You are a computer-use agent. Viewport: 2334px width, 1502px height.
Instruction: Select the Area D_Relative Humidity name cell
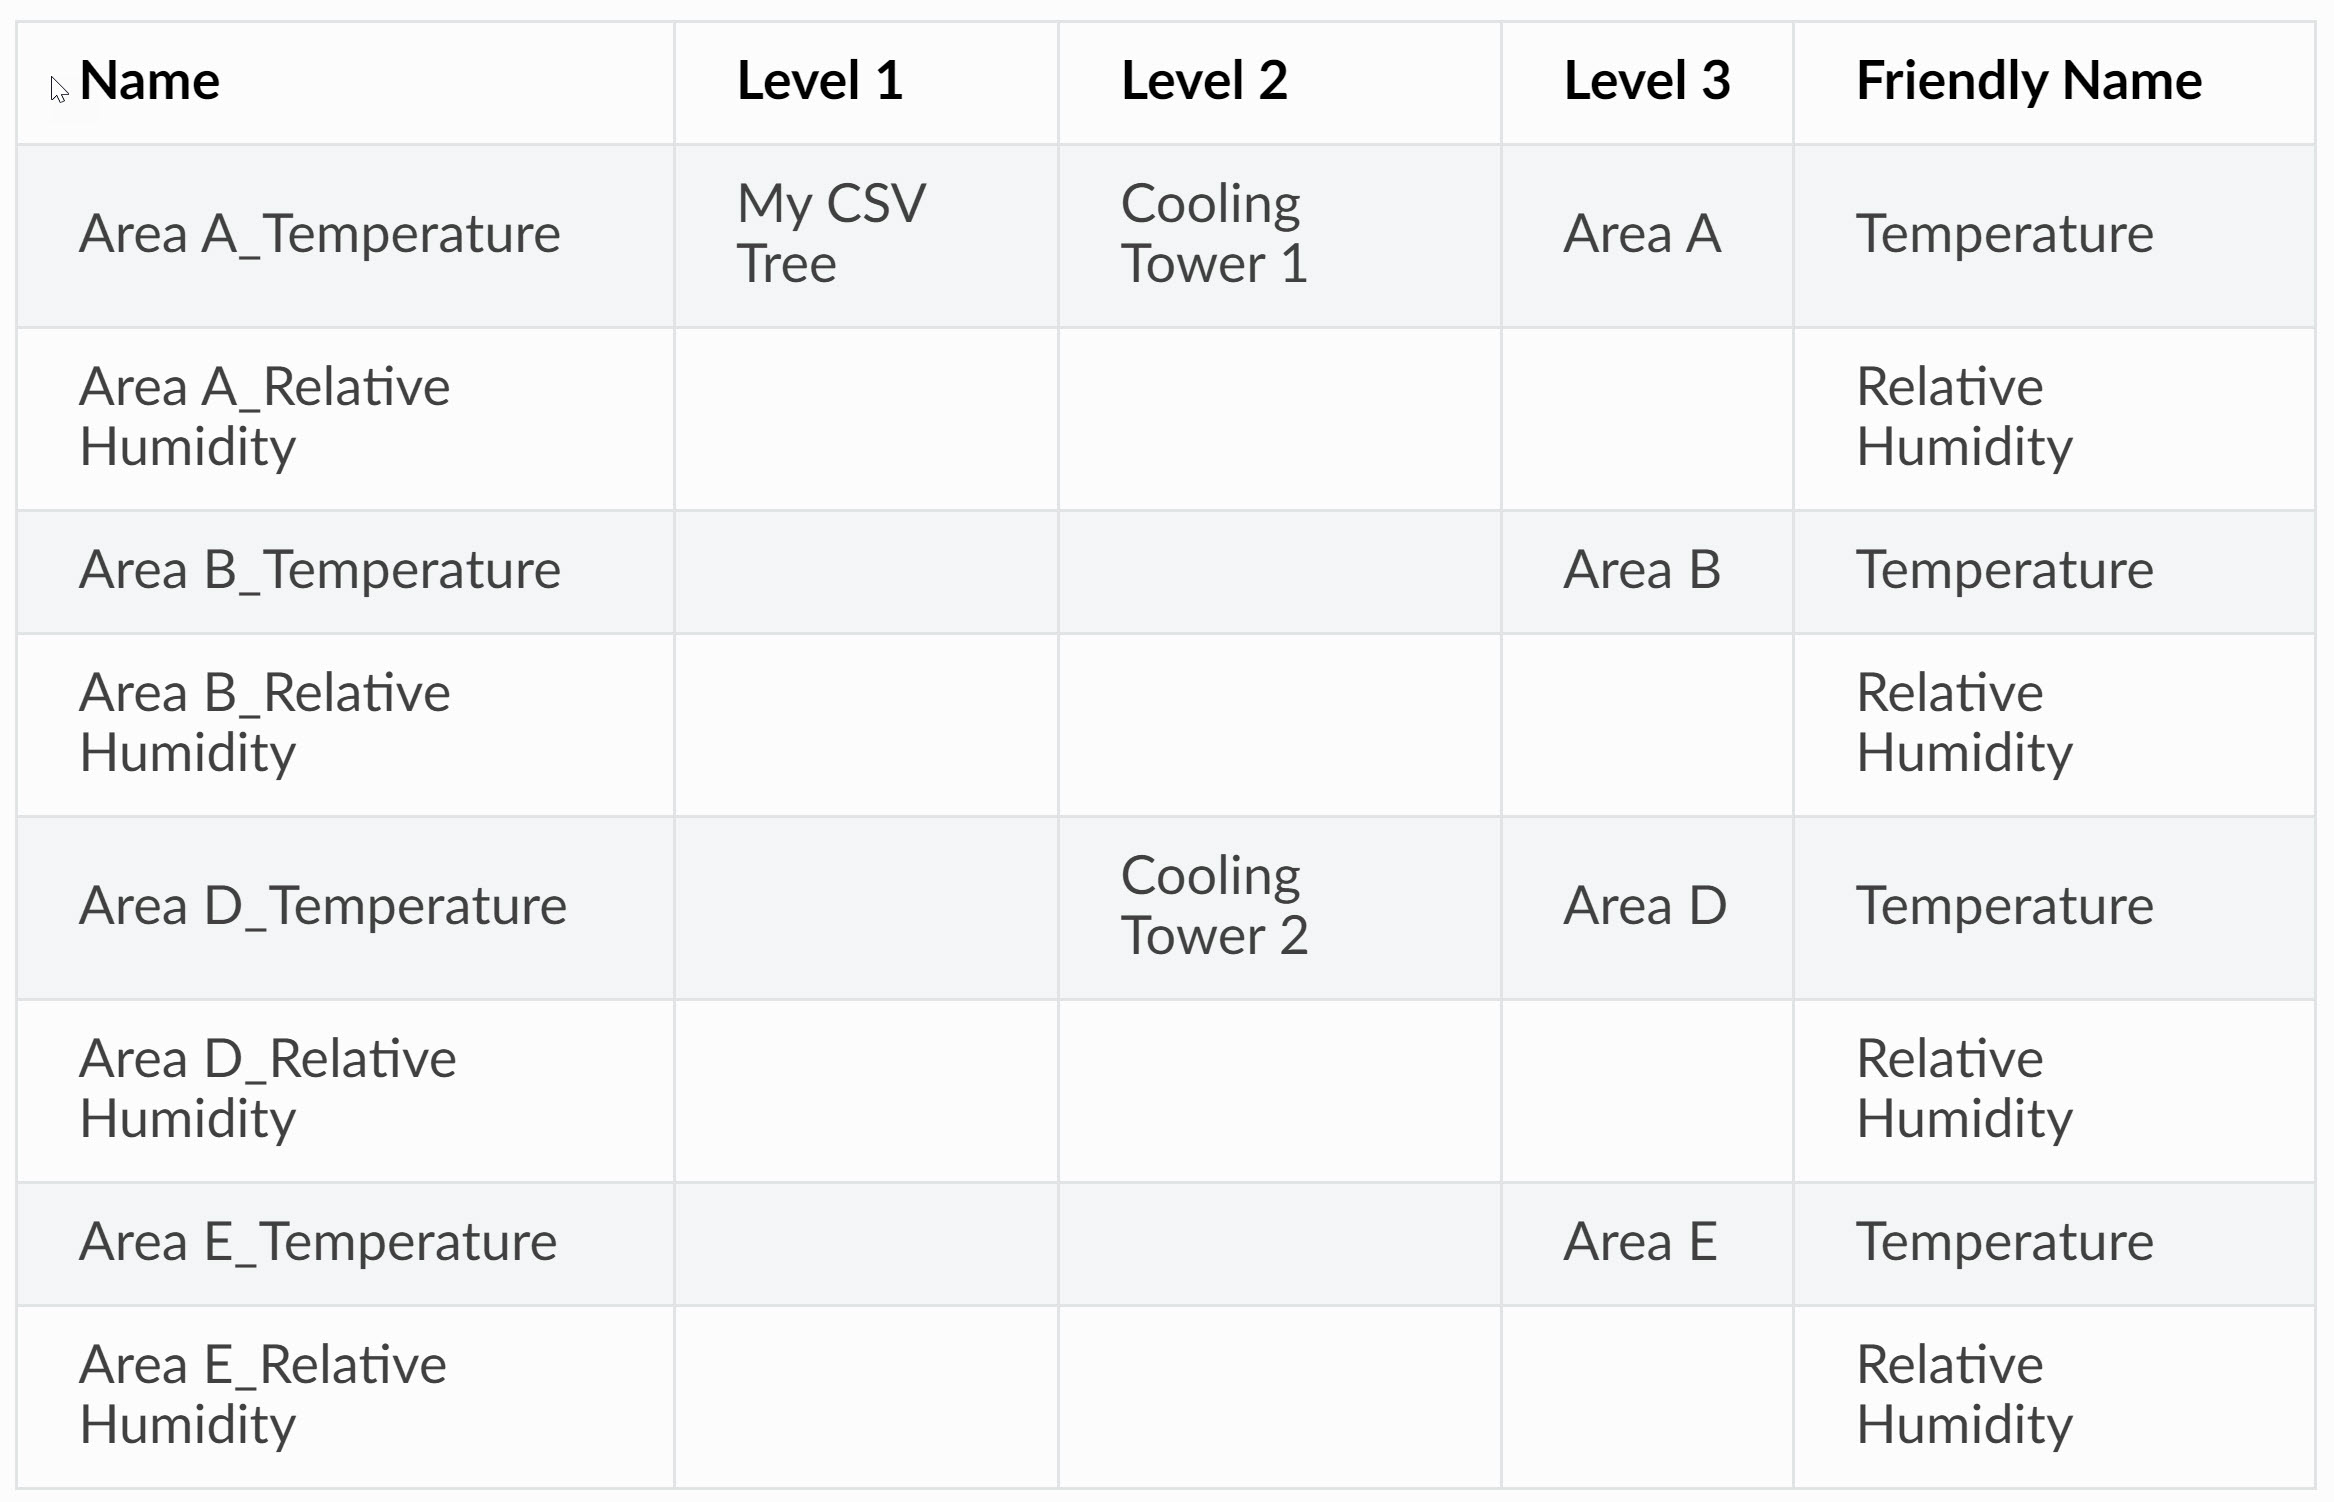[345, 1091]
